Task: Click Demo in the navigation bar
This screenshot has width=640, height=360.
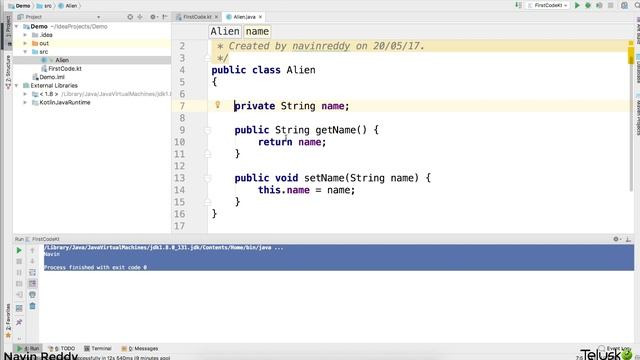Action: click(19, 6)
